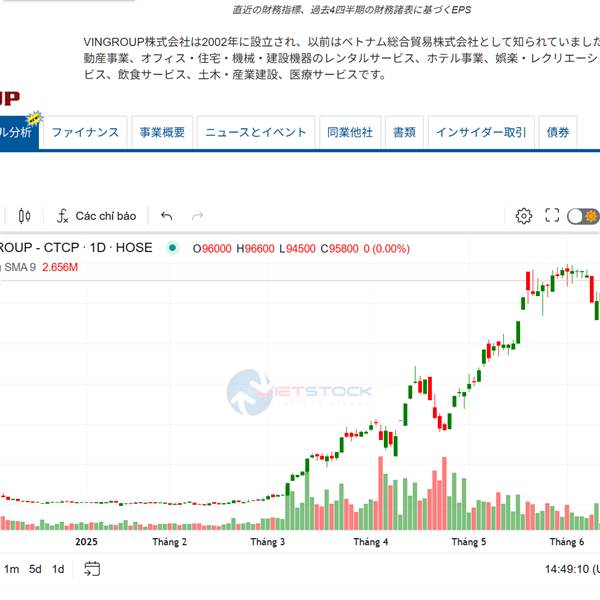Viewport: 600px width, 600px height.
Task: Click the 0 (0.00%) change value
Action: tap(386, 249)
